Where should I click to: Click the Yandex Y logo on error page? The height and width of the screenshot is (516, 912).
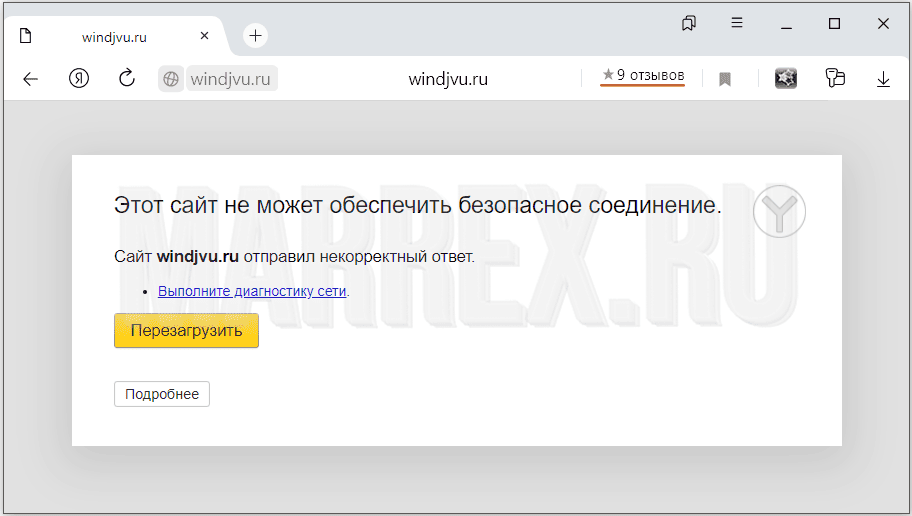coord(779,212)
